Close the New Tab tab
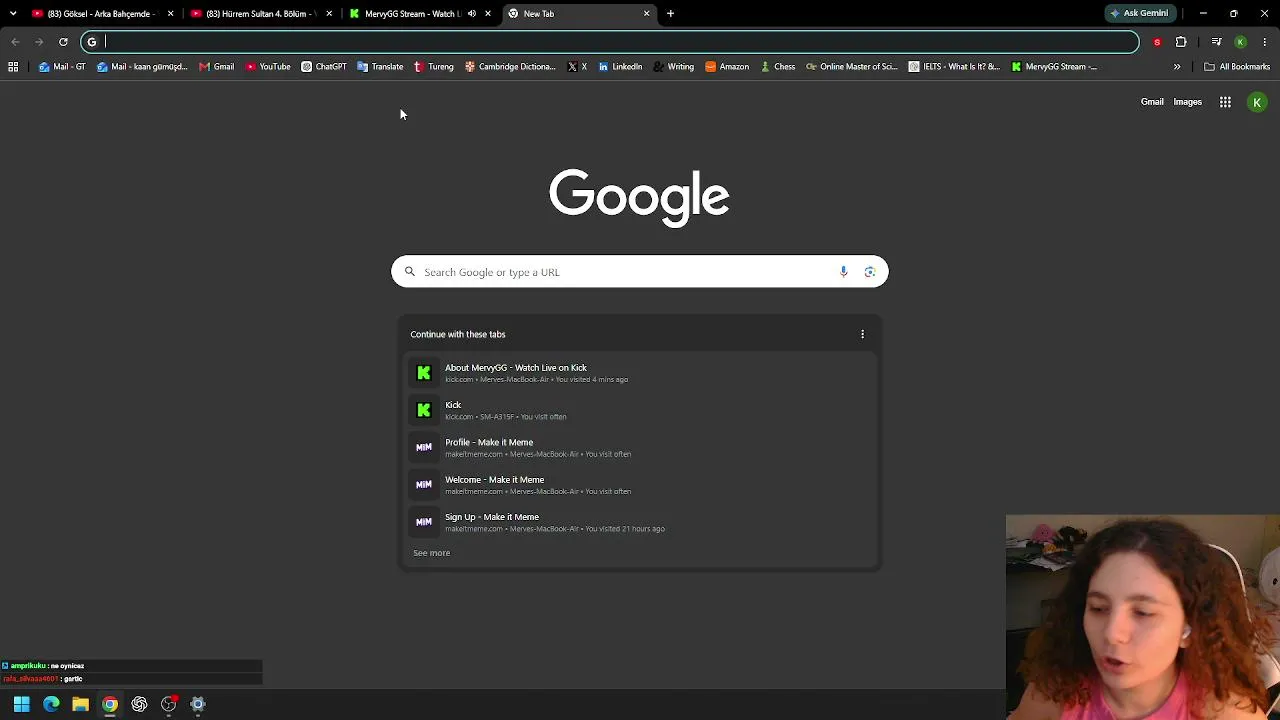The width and height of the screenshot is (1280, 720). coord(647,14)
